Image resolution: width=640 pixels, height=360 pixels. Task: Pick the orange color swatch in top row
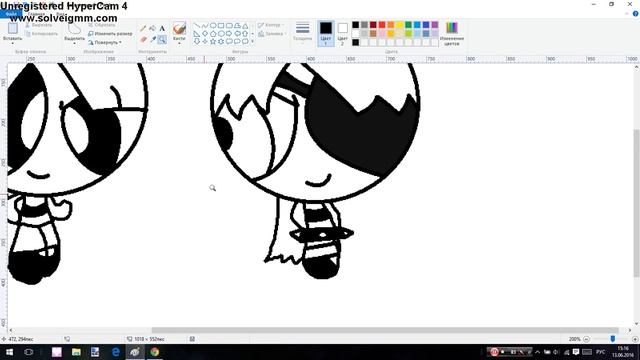coord(391,25)
